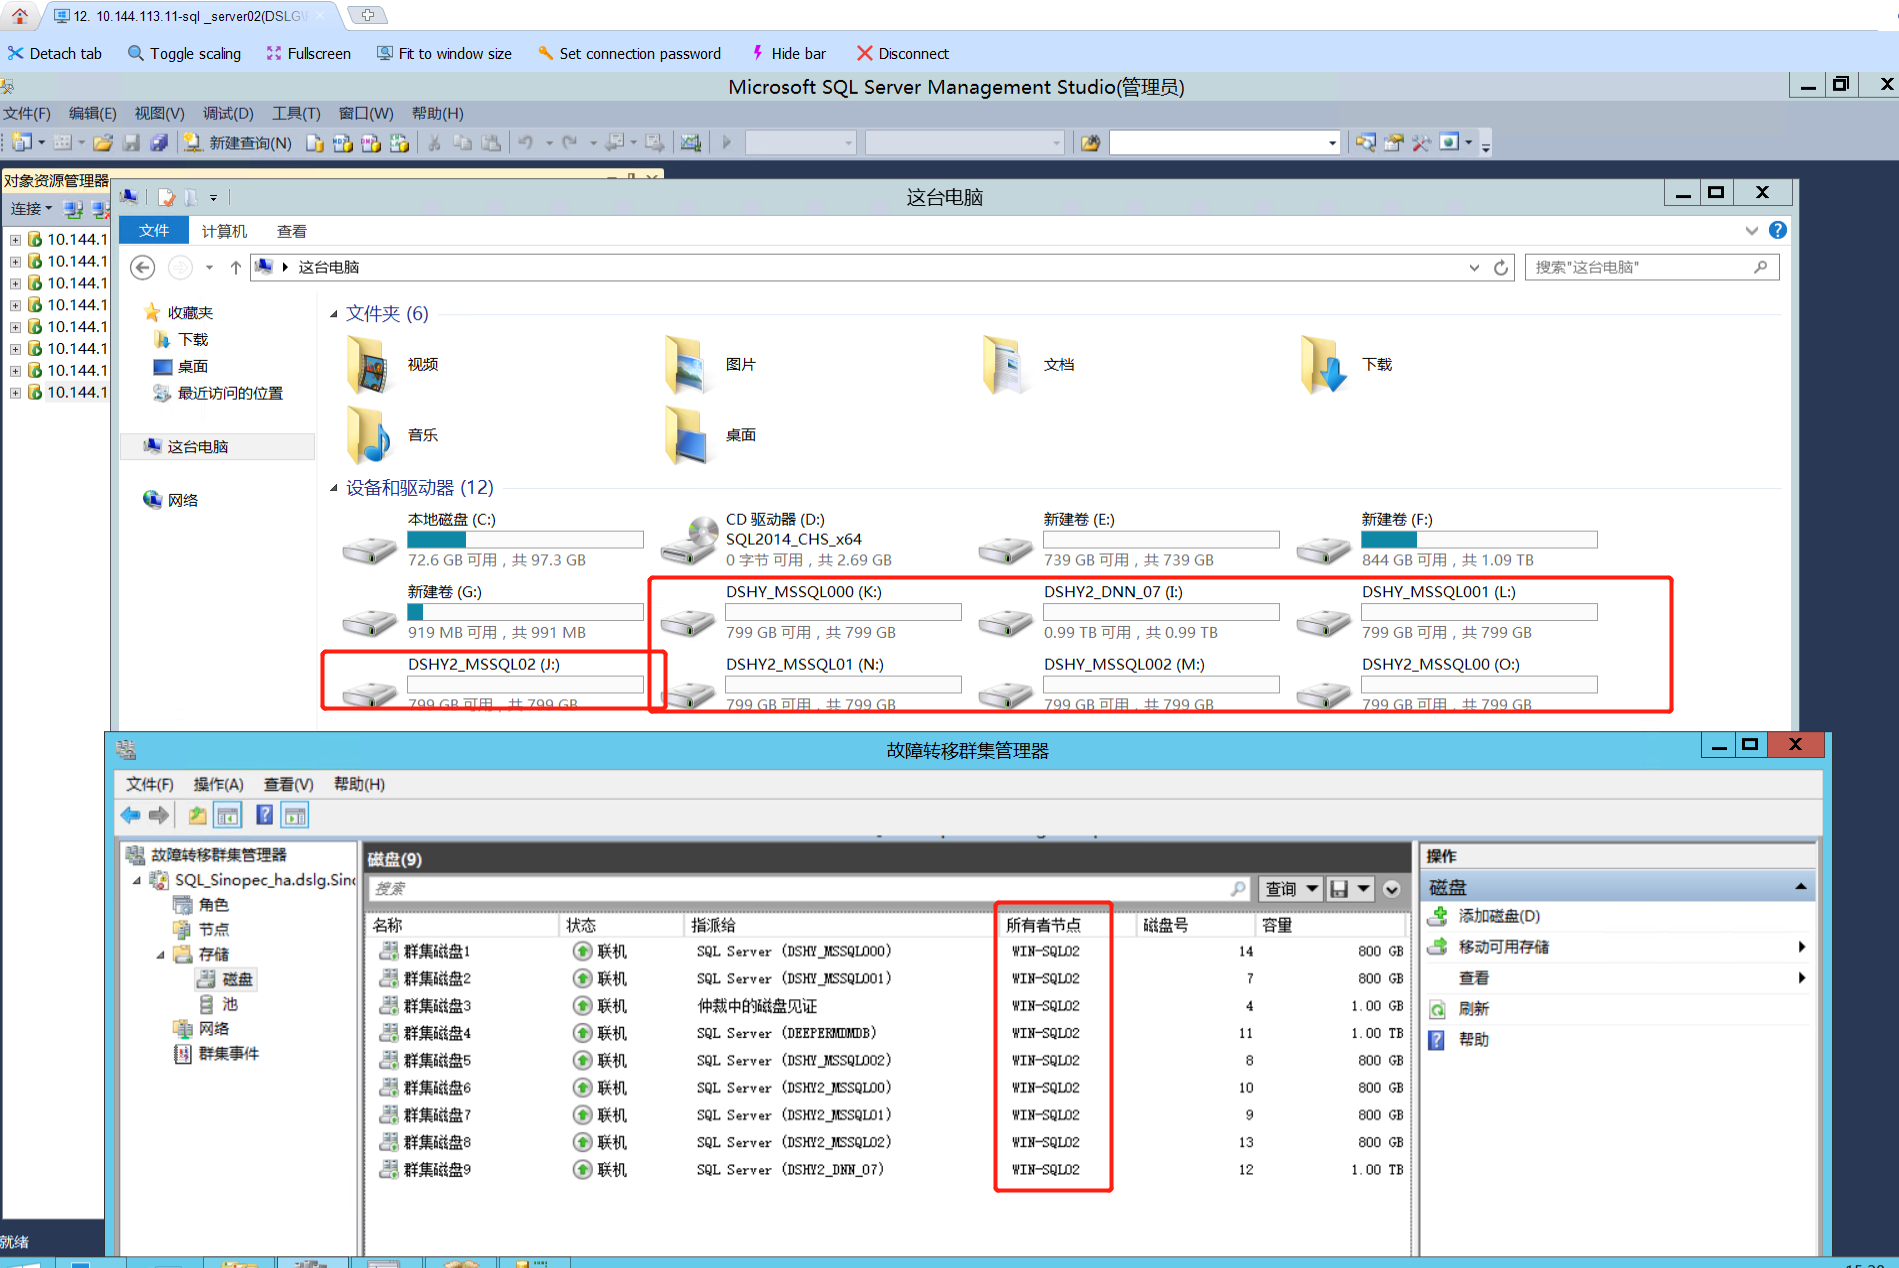Click Toggle scaling button

(184, 54)
